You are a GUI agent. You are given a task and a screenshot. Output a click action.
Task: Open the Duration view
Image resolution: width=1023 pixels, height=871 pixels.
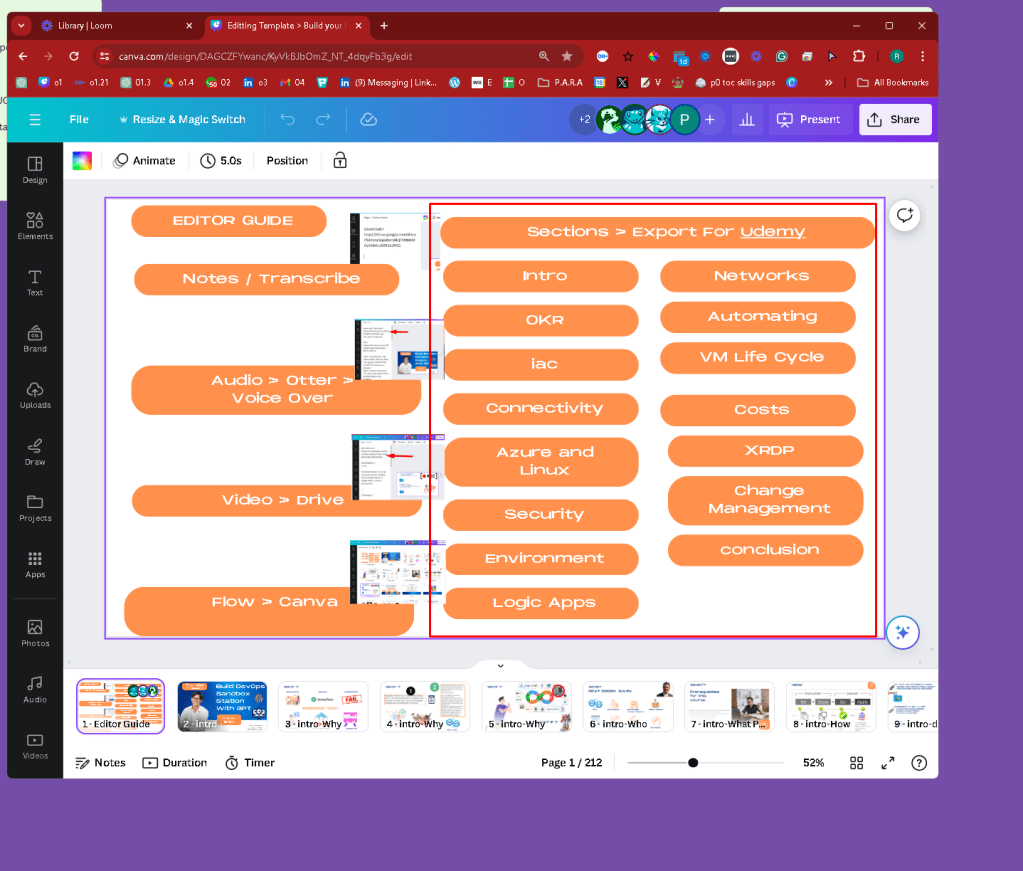click(x=175, y=763)
